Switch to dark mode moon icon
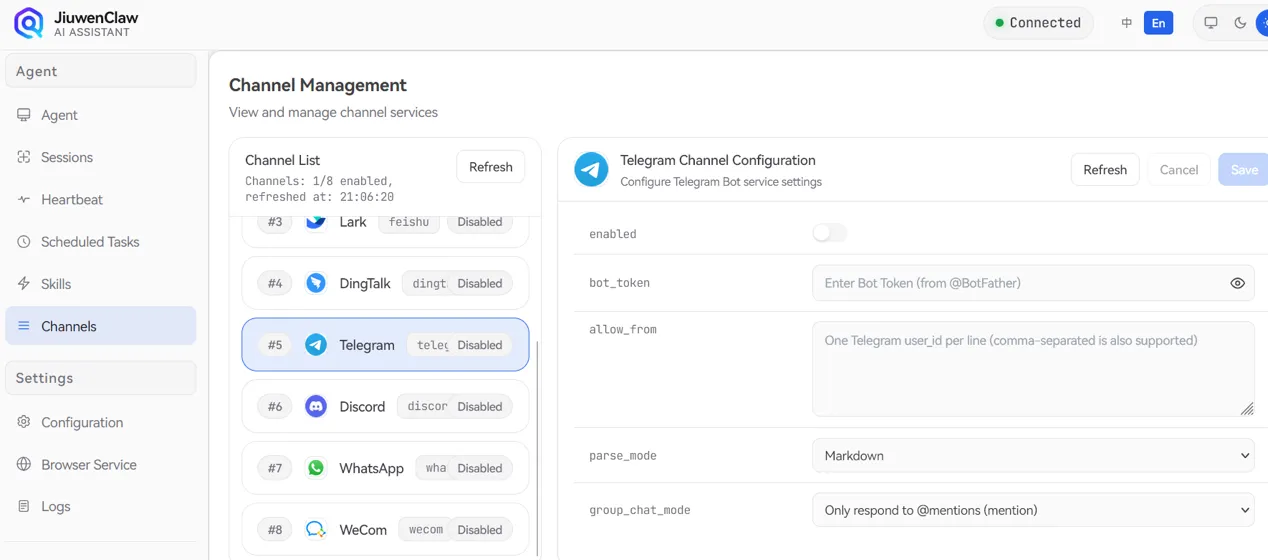Screen dimensions: 1268x560 coord(1240,23)
